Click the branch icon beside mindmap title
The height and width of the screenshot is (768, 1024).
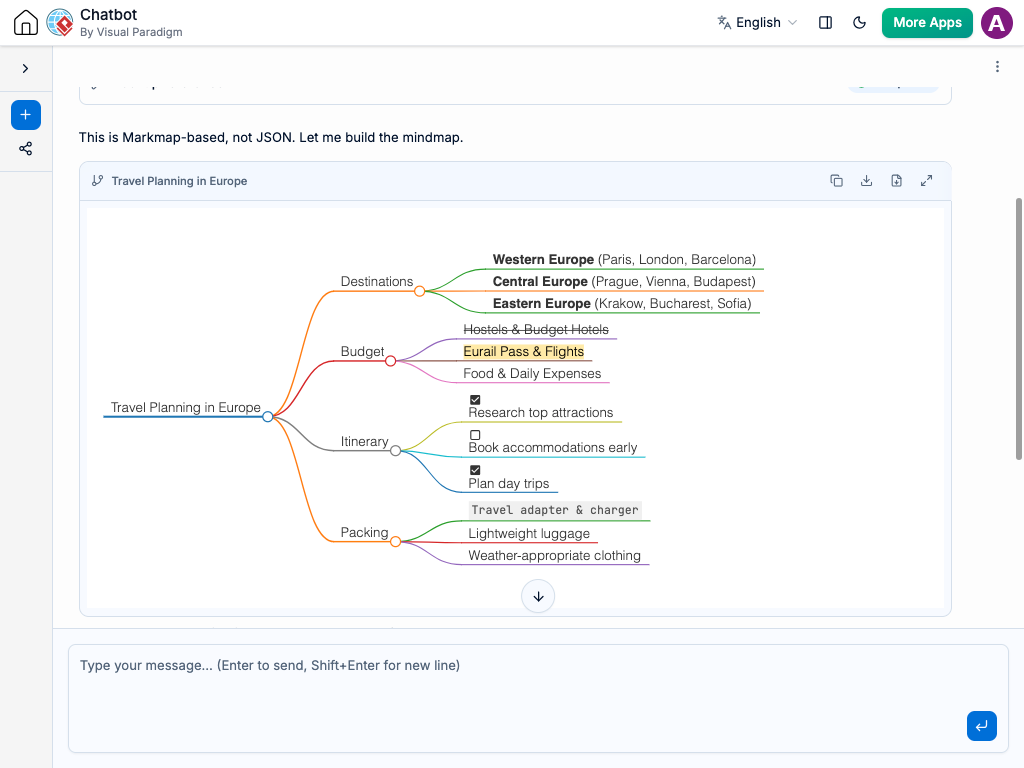[97, 181]
